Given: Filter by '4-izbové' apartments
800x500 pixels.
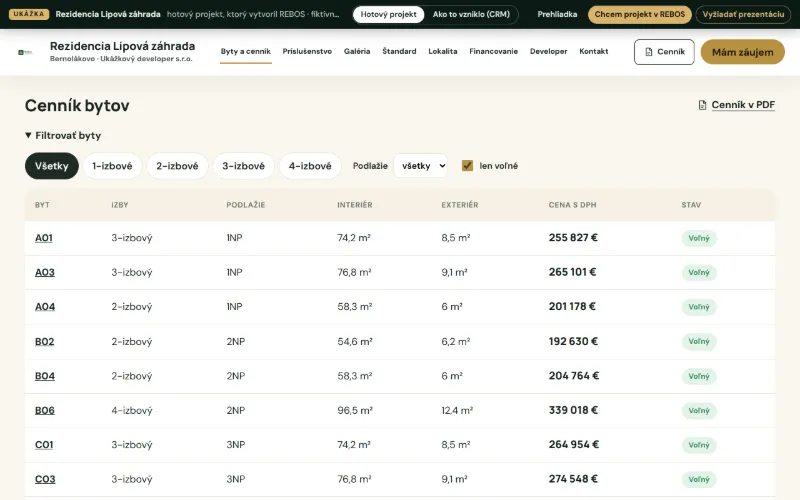Looking at the screenshot, I should point(310,166).
